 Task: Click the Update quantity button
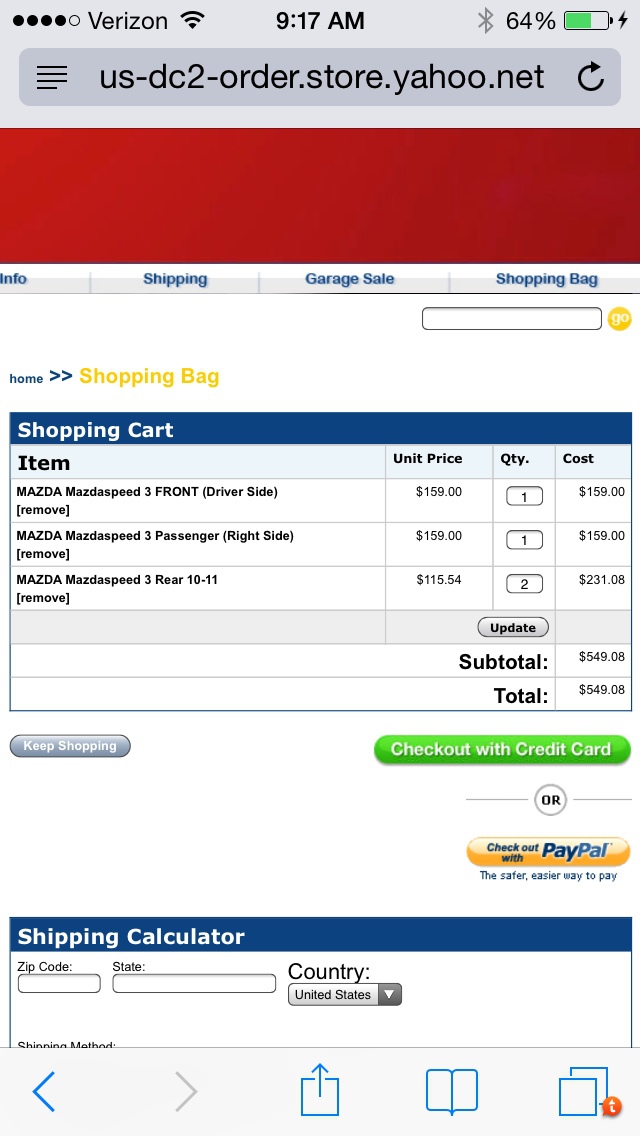[513, 627]
